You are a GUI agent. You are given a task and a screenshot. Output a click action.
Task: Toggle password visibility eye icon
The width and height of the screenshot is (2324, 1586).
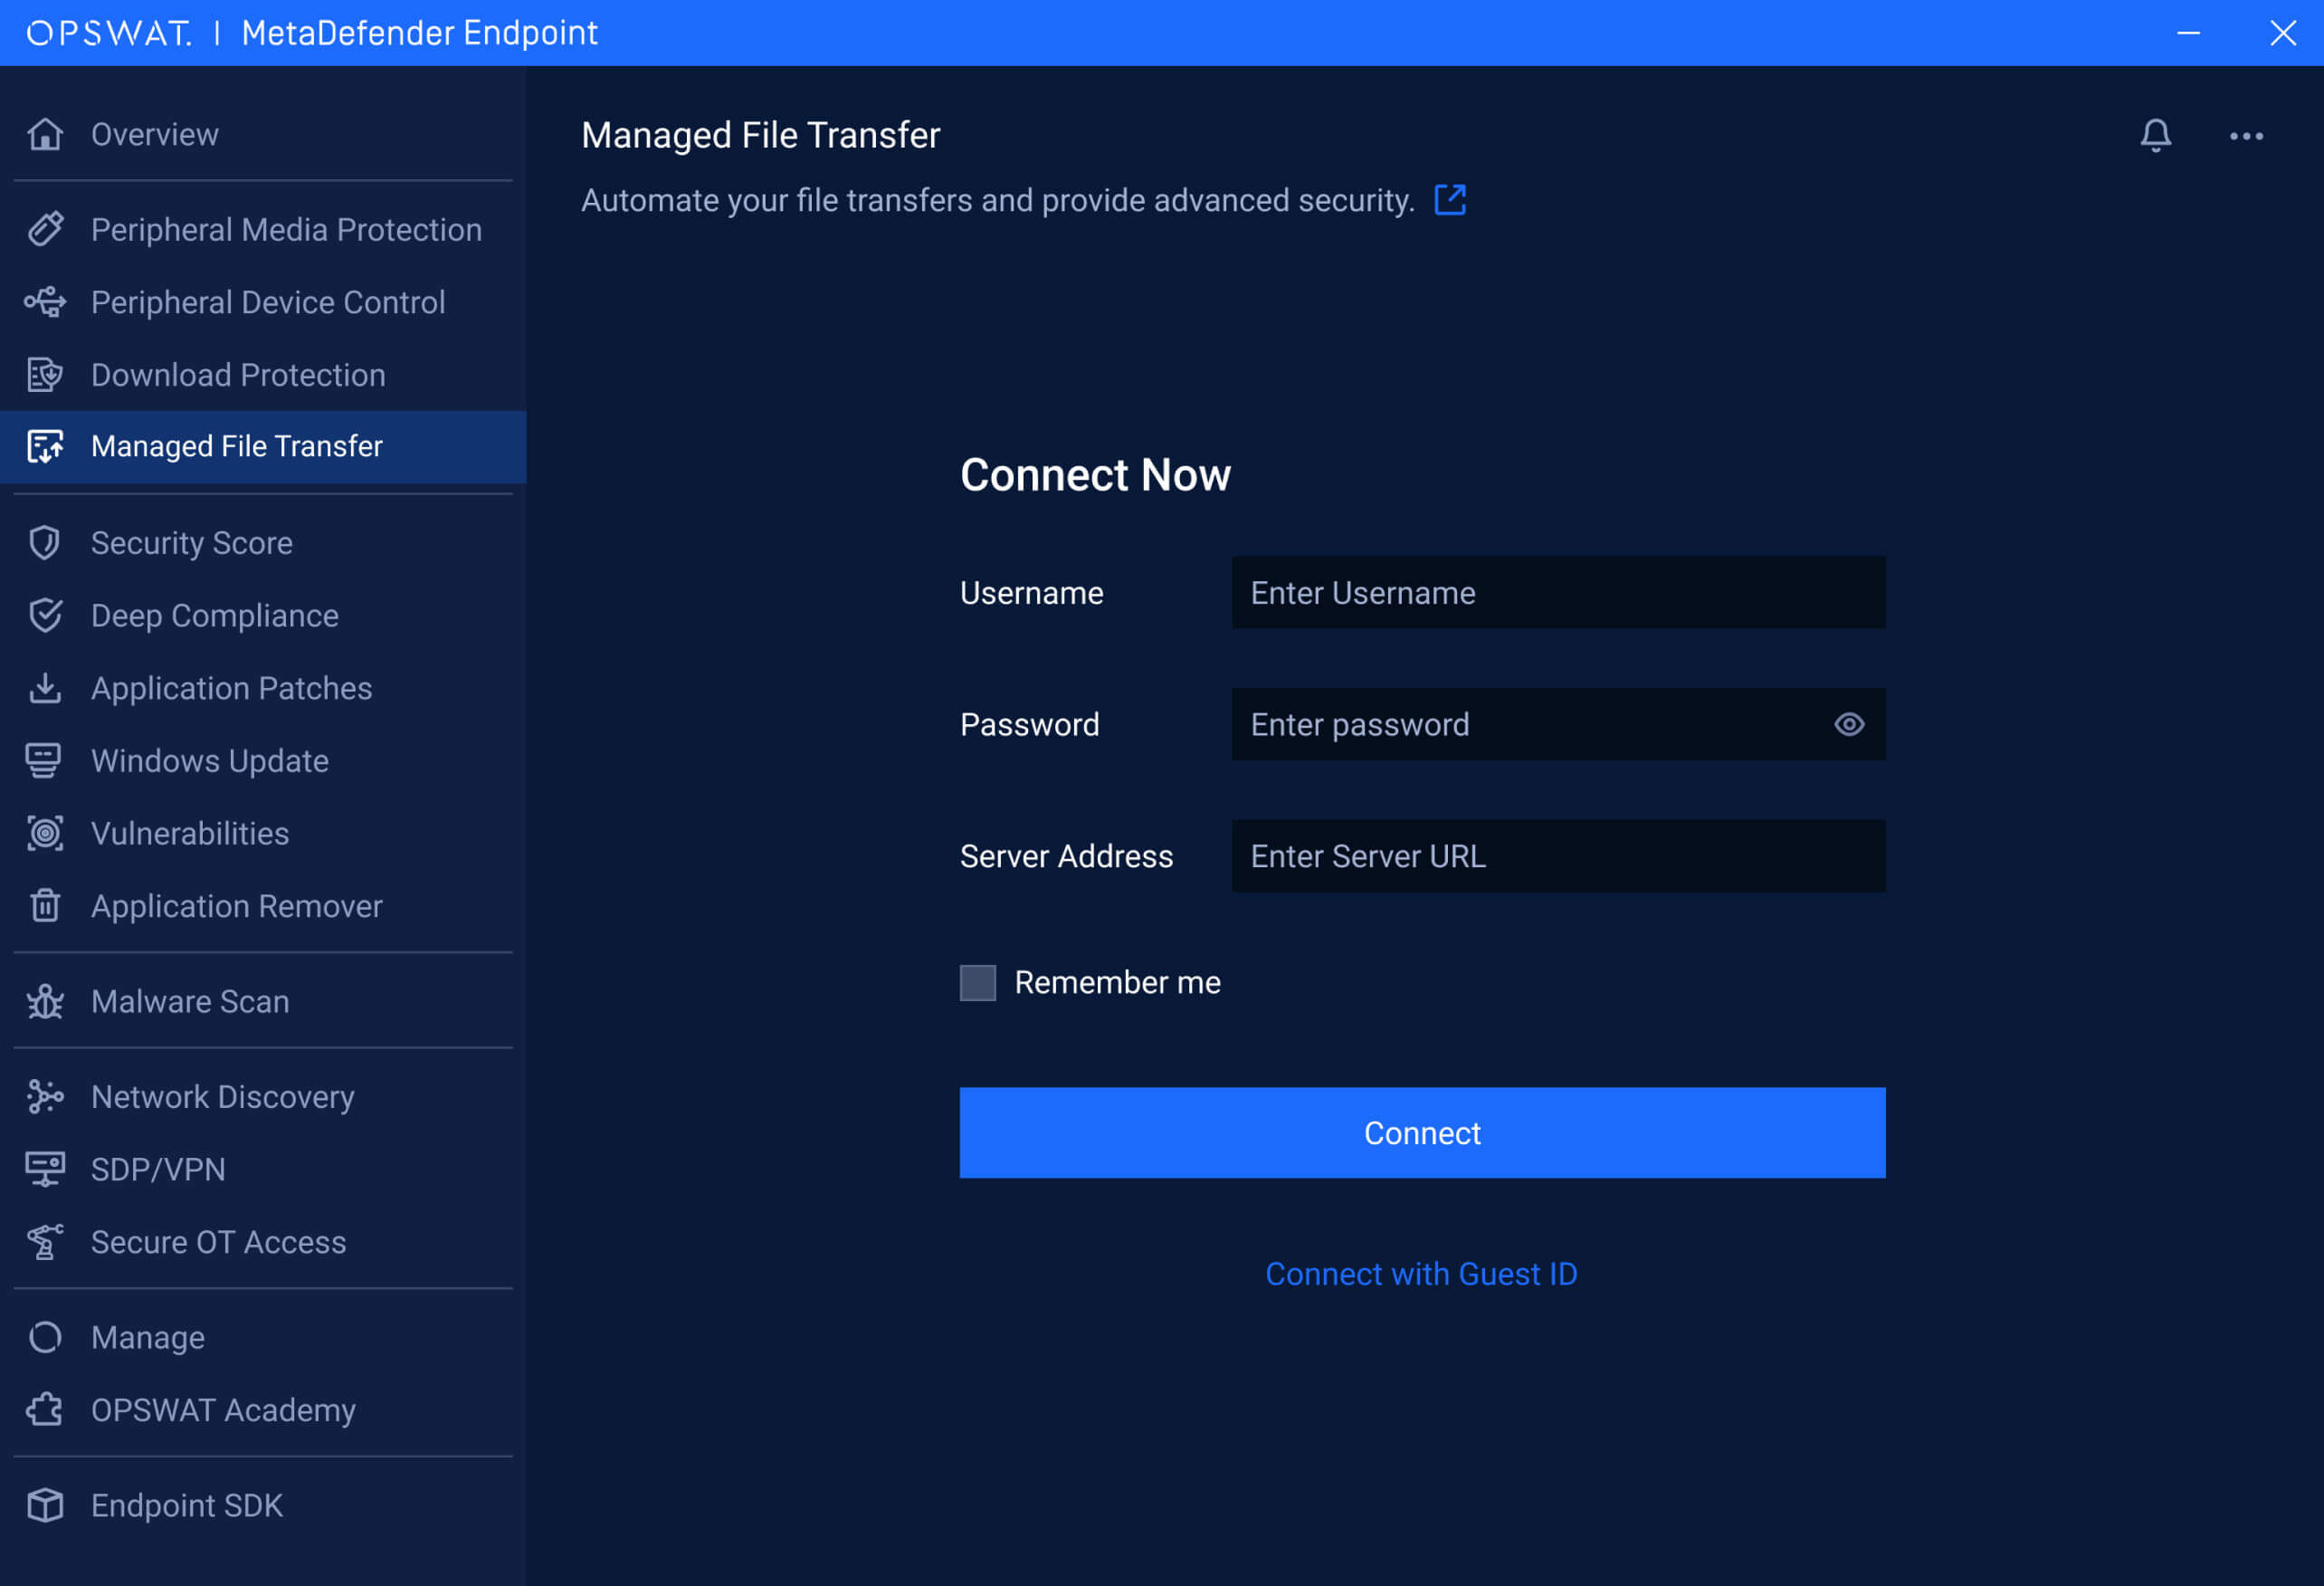(x=1848, y=724)
